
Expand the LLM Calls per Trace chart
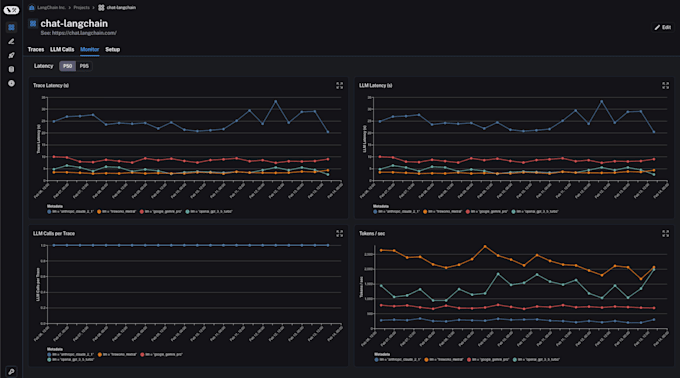[340, 233]
